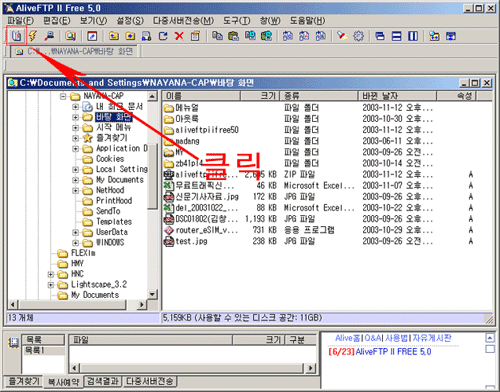The image size is (500, 392).
Task: Click the folder with floppy disk icon
Action: click(146, 36)
